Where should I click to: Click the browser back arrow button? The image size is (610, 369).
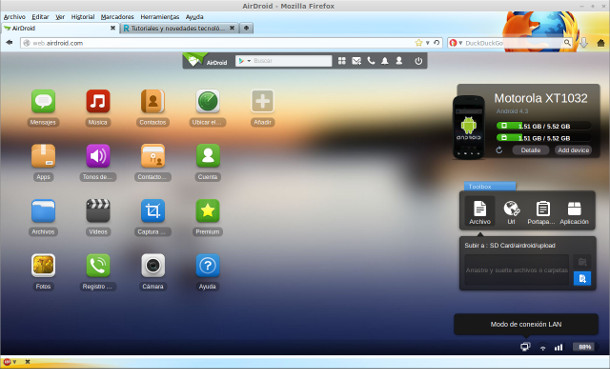pyautogui.click(x=9, y=42)
